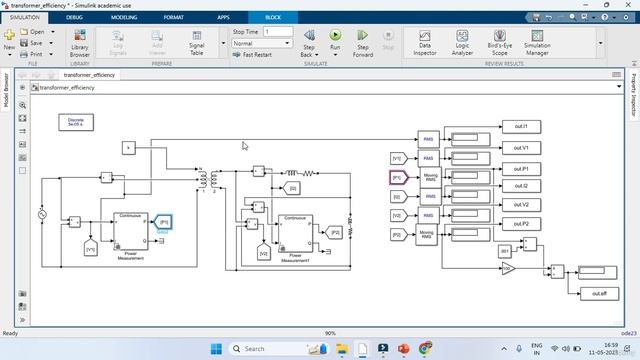Click the sample time legend arrows icon
The image size is (640, 360).
tap(22, 131)
